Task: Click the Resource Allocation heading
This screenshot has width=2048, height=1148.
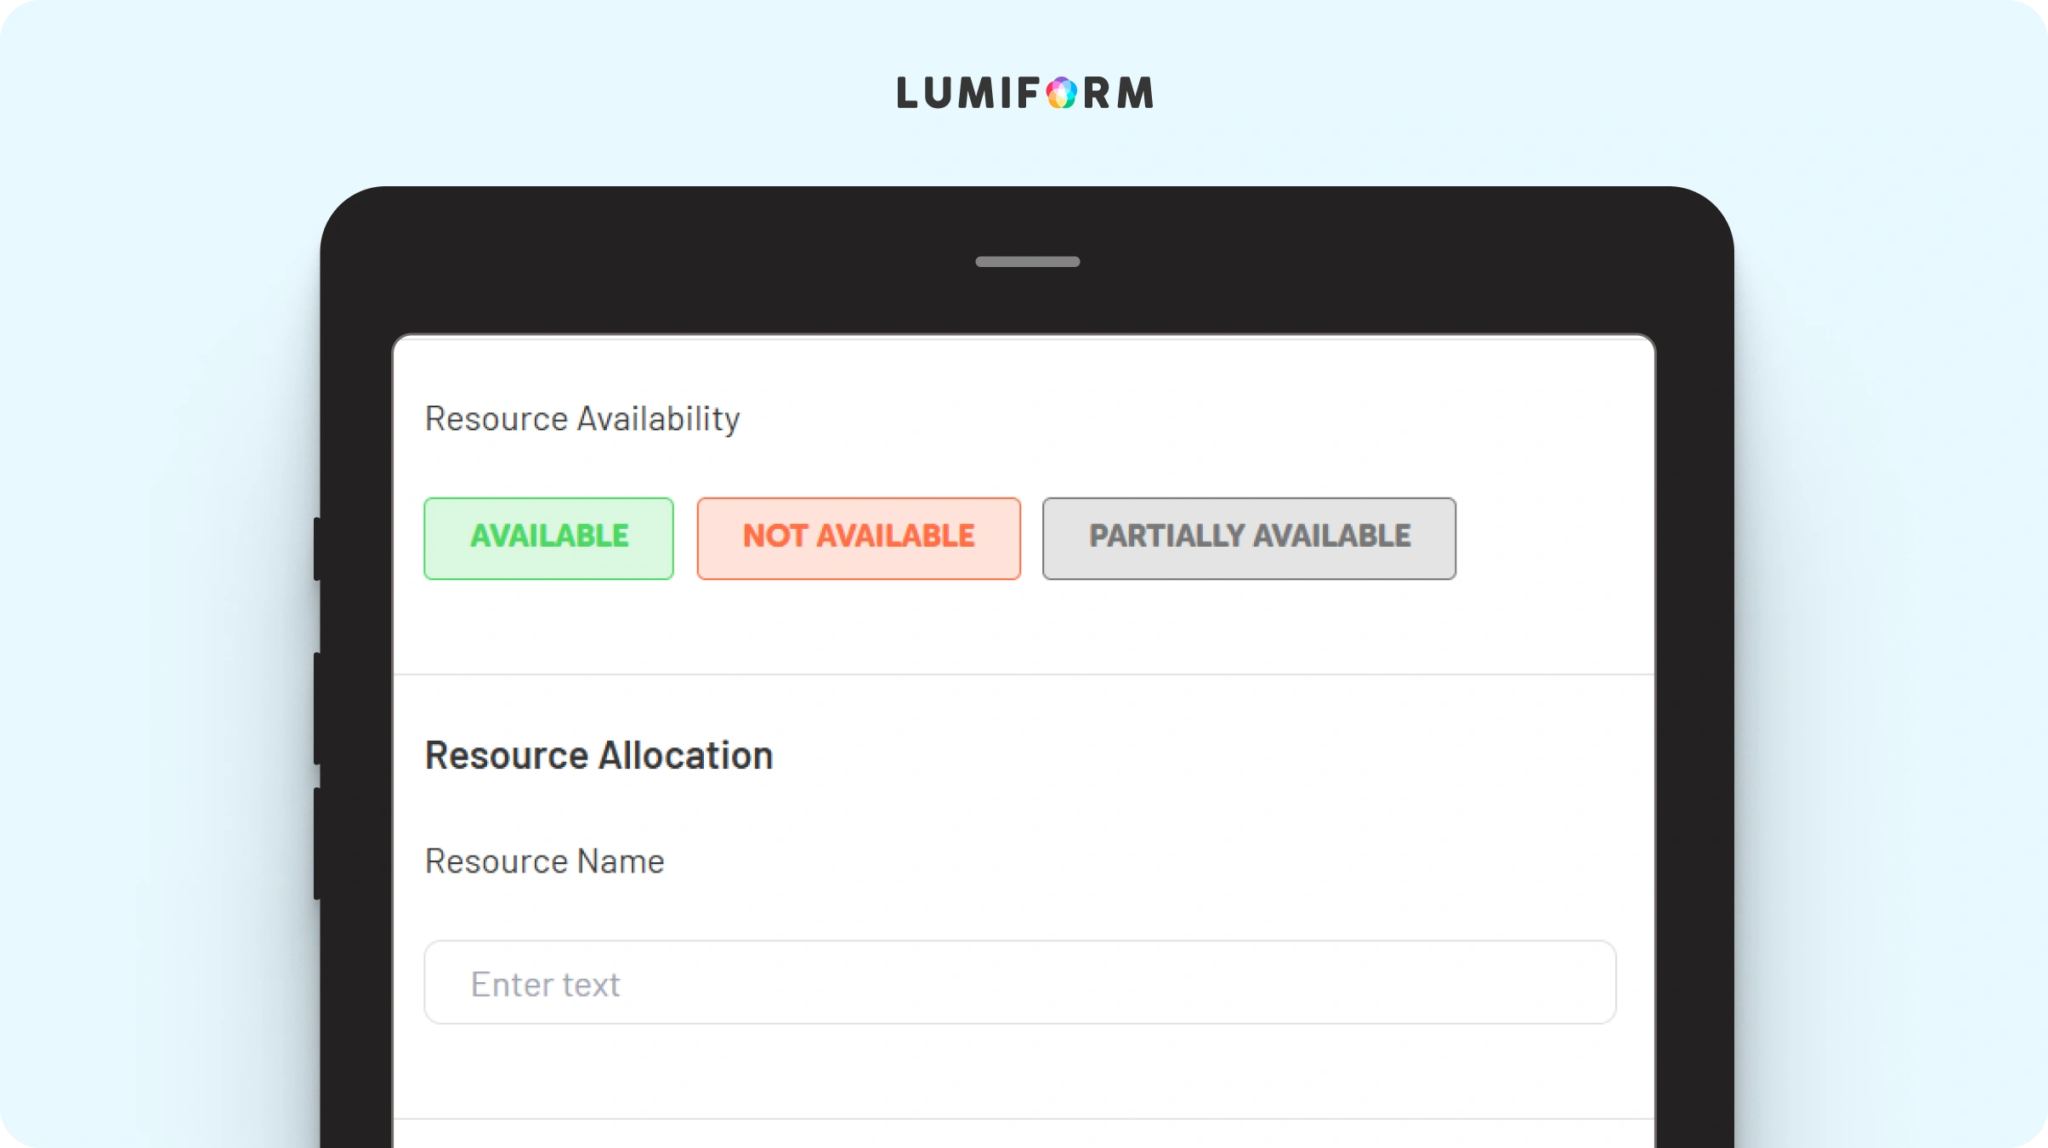Action: pos(599,755)
